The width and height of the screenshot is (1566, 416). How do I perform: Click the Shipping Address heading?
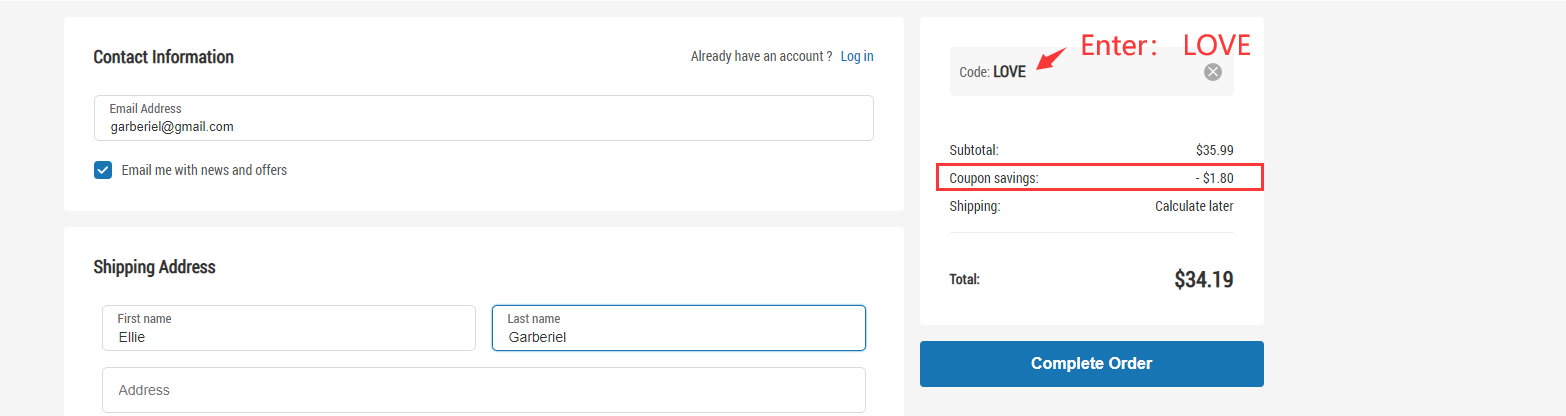coord(154,267)
